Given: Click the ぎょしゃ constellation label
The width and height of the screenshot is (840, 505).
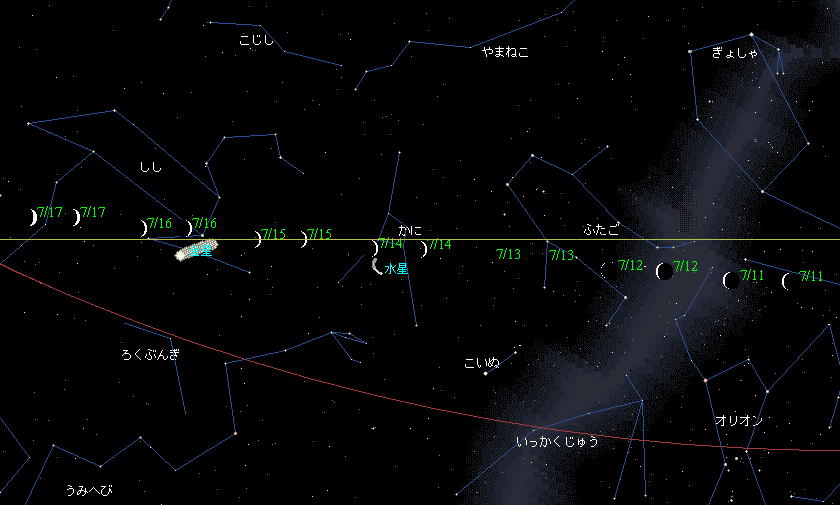Looking at the screenshot, I should point(735,54).
